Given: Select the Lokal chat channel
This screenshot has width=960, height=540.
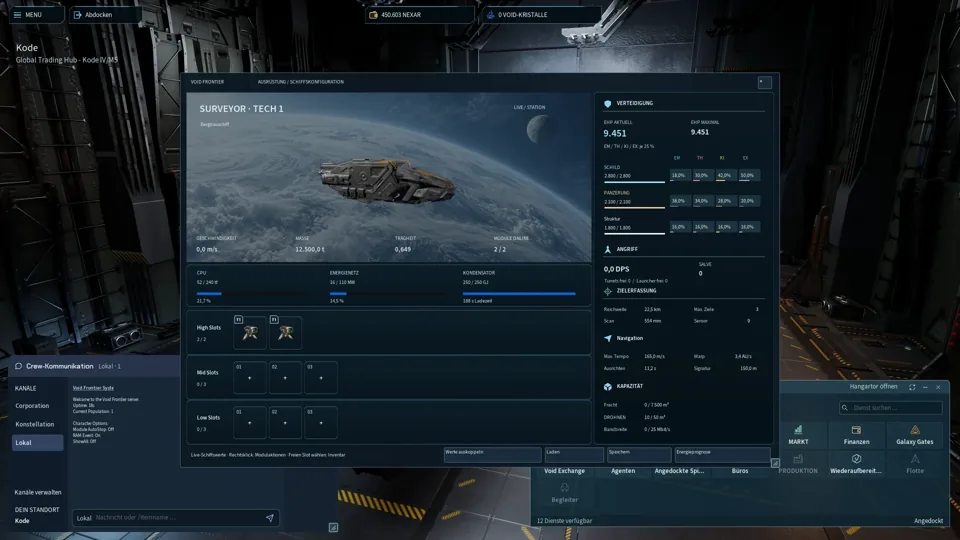Looking at the screenshot, I should 37,443.
